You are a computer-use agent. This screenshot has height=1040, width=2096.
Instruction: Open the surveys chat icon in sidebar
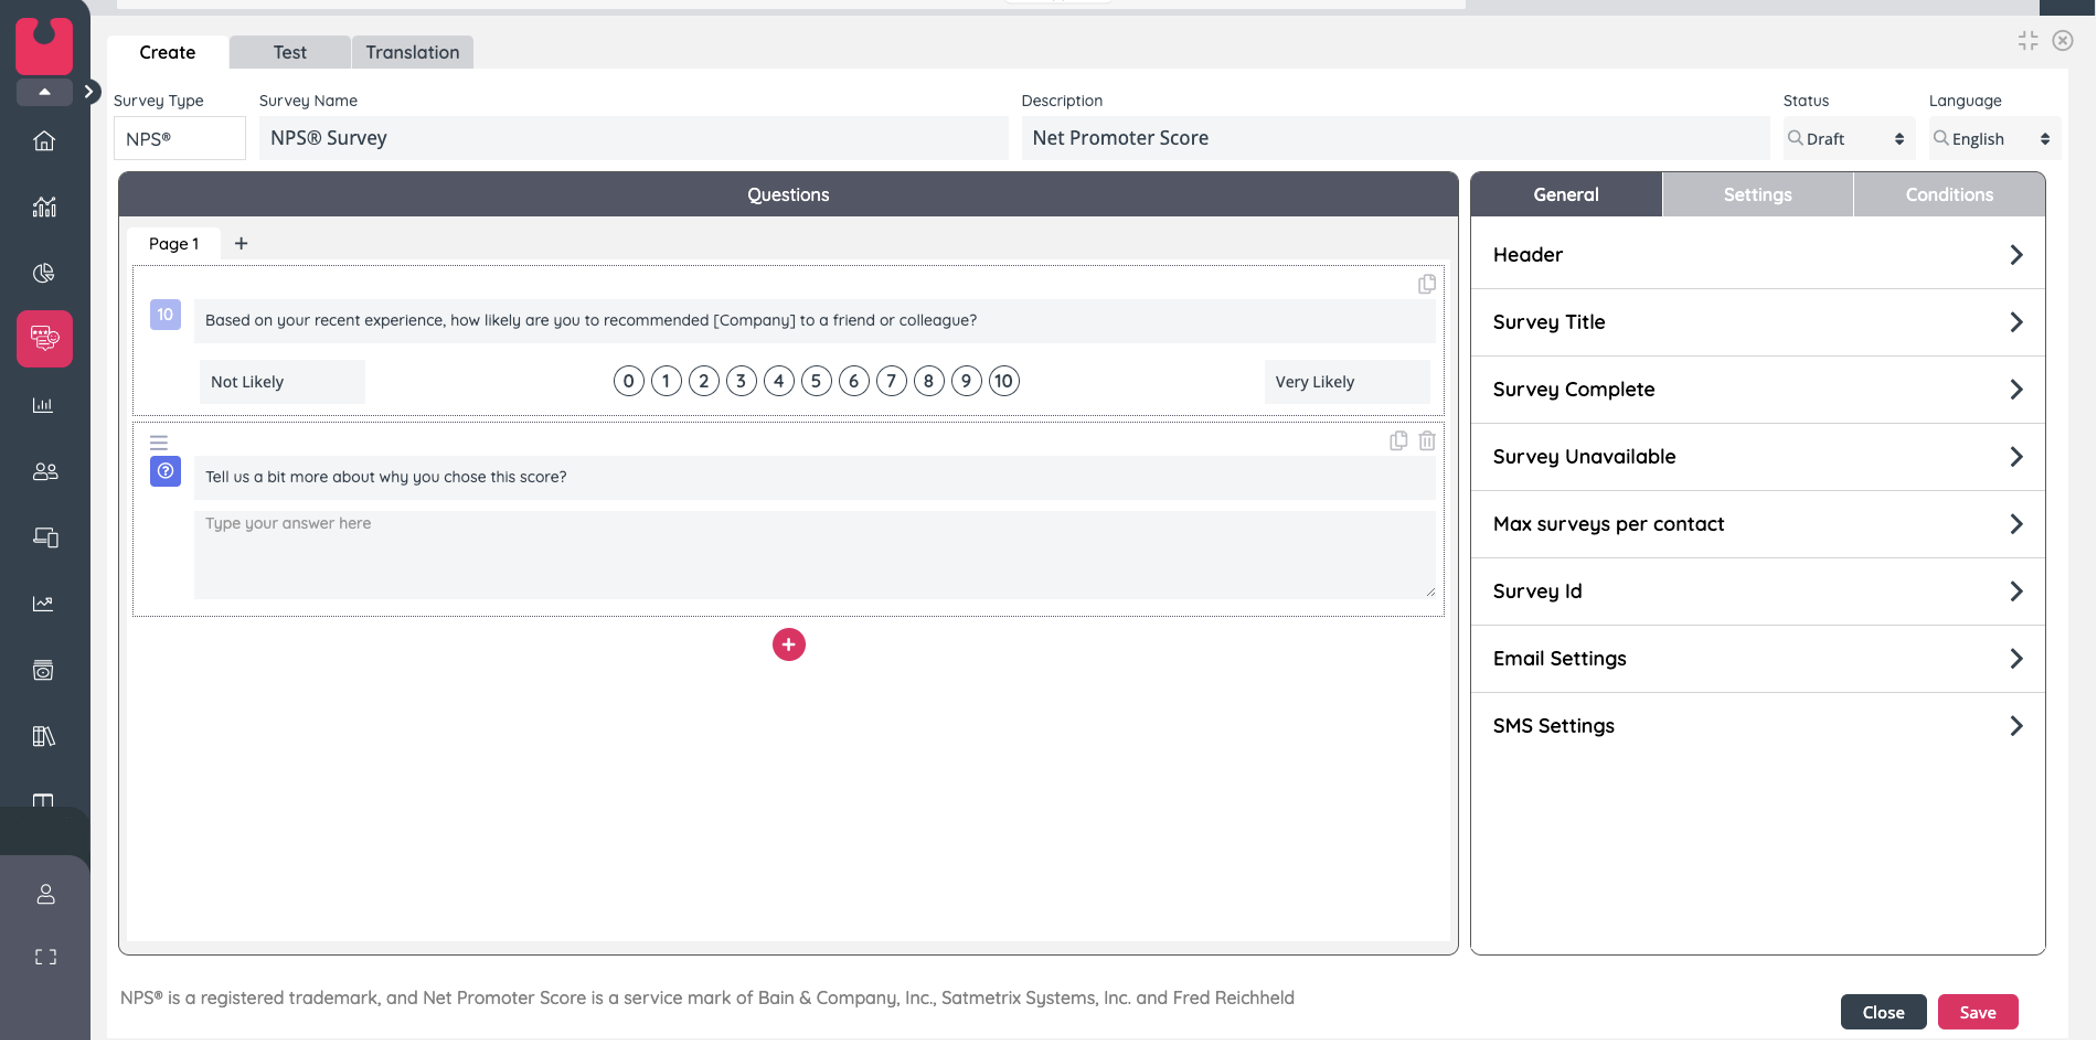click(x=44, y=338)
